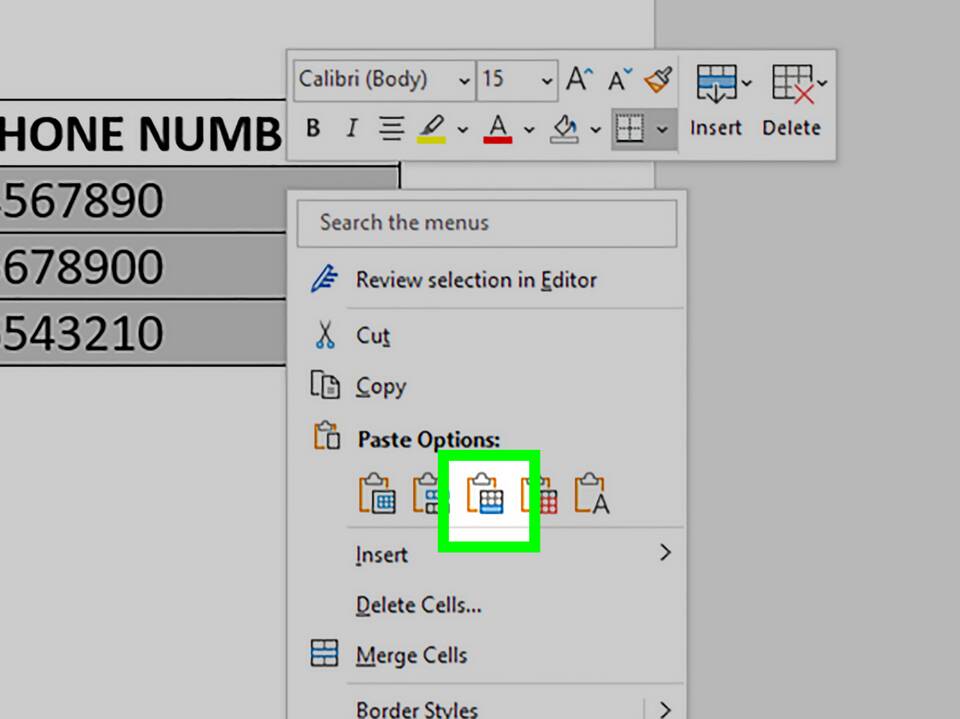Image resolution: width=960 pixels, height=719 pixels.
Task: Choose Keep Text Only paste option
Action: click(591, 493)
